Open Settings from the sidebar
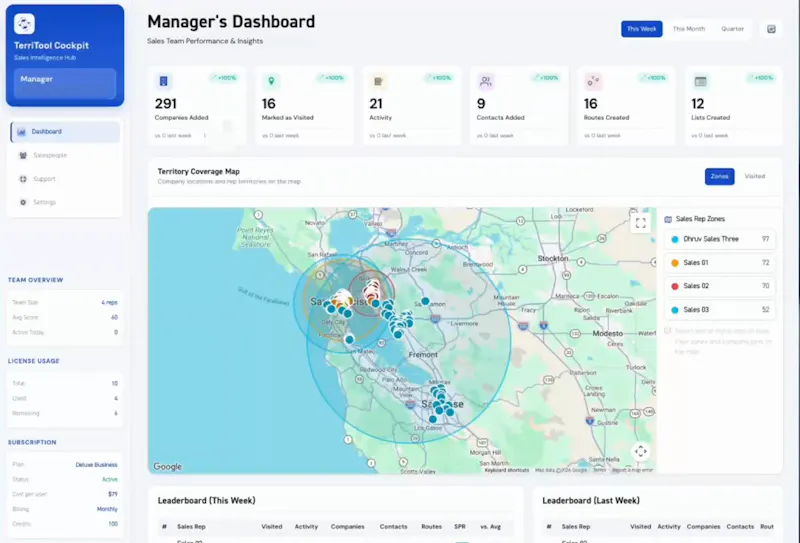Image resolution: width=800 pixels, height=543 pixels. [65, 202]
